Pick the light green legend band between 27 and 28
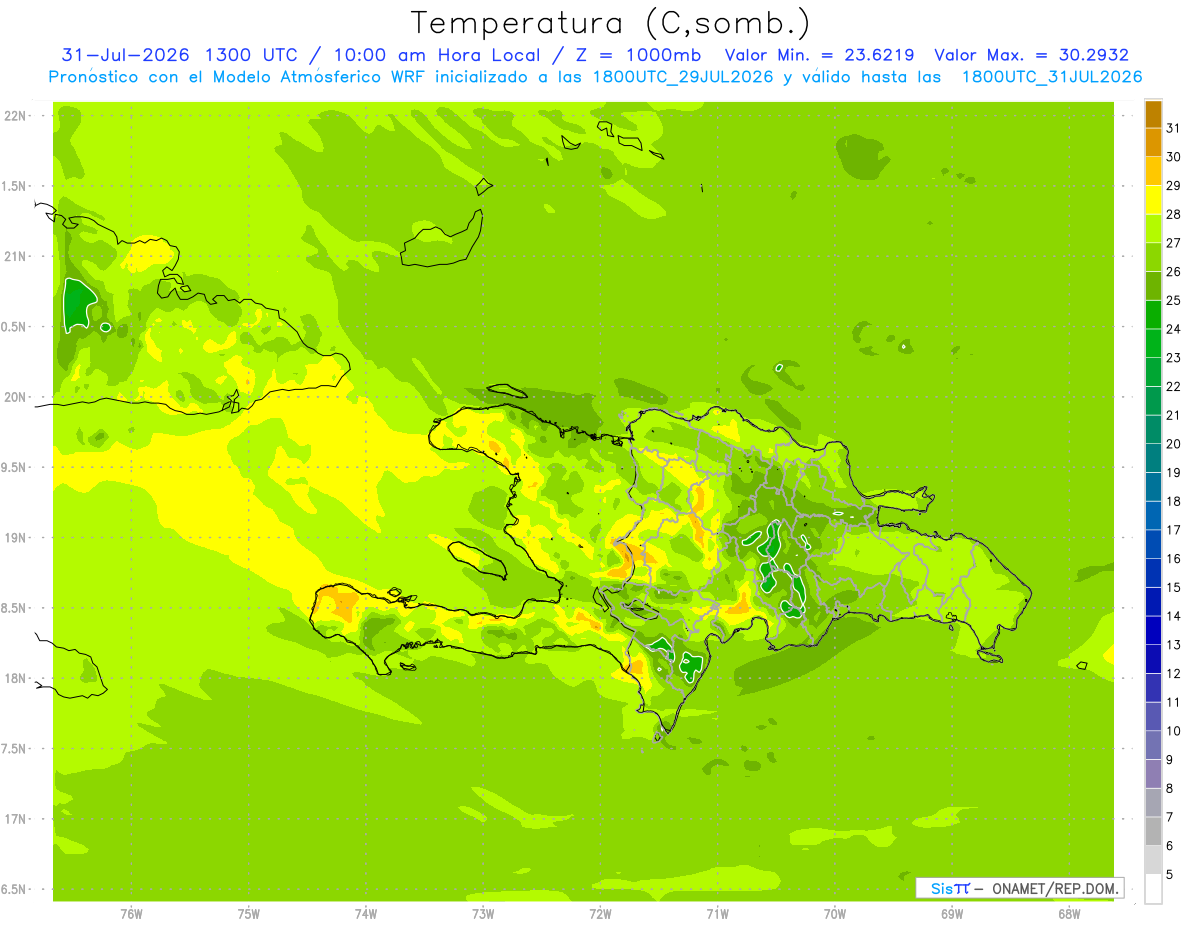Image resolution: width=1200 pixels, height=927 pixels. click(x=1153, y=228)
